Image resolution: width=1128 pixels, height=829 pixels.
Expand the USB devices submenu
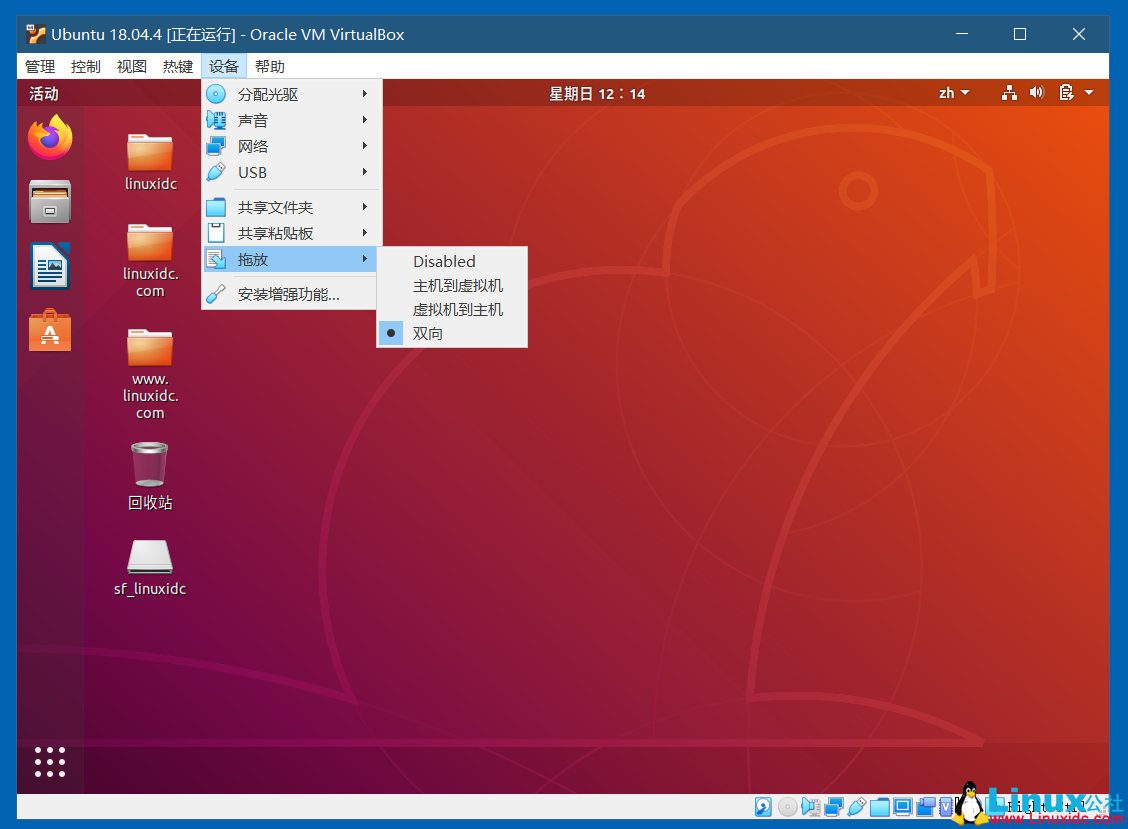click(x=251, y=172)
